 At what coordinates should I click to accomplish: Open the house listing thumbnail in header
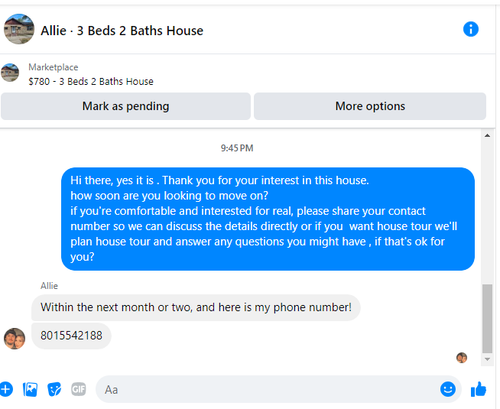(x=19, y=29)
